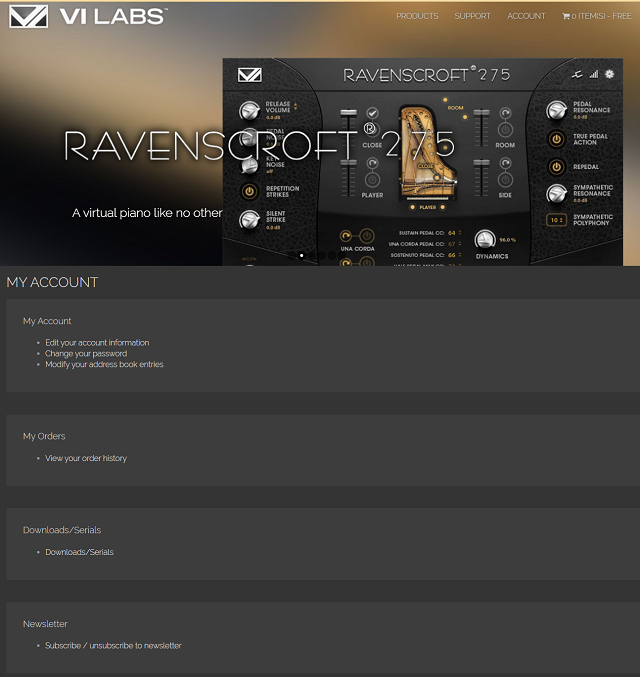Screen dimensions: 640x677
Task: Click Subscribe / unsubscribe to newsletter
Action: (x=113, y=645)
